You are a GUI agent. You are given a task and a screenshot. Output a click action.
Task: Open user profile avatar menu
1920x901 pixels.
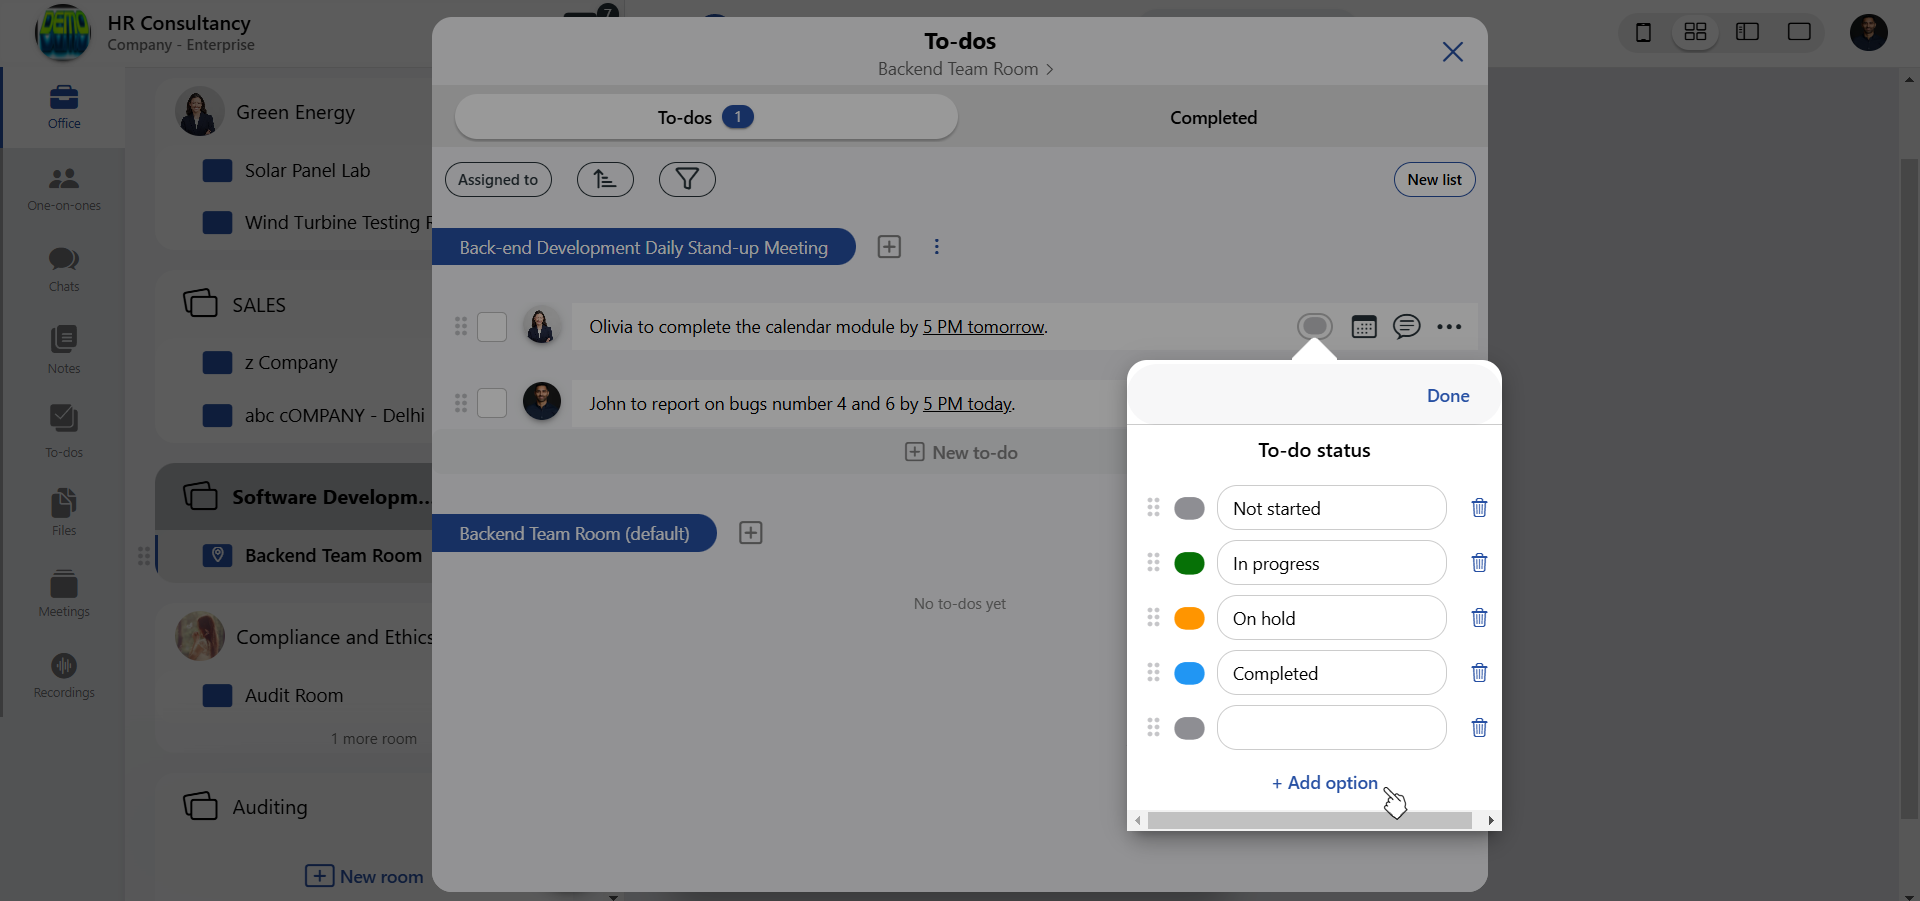[1868, 32]
